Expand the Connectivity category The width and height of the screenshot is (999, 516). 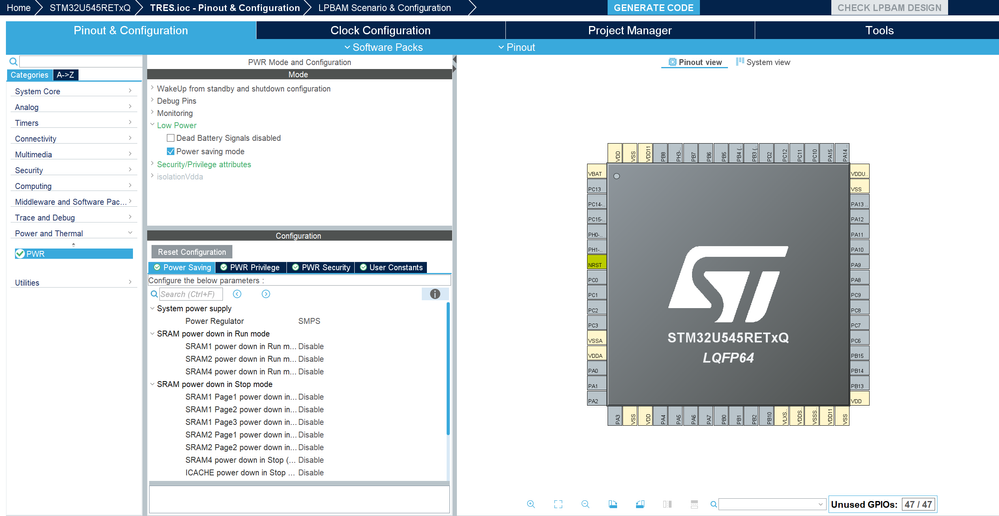pyautogui.click(x=75, y=138)
